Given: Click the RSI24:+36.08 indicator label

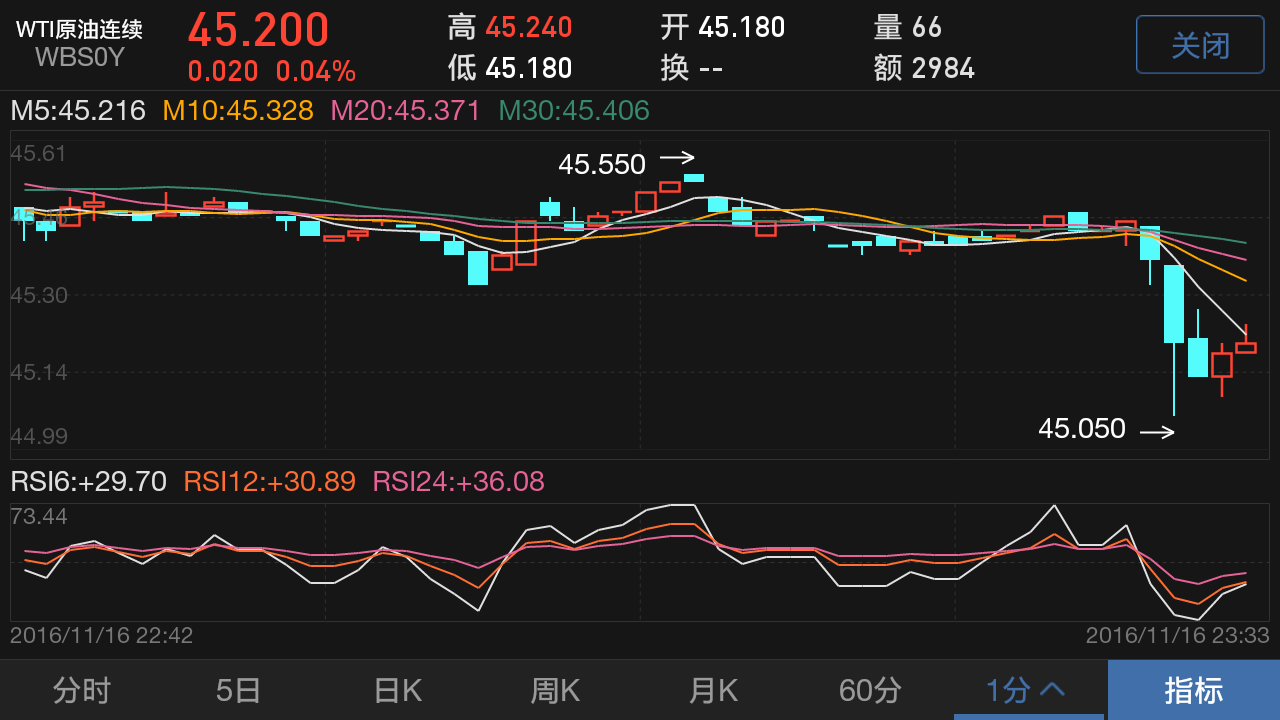Looking at the screenshot, I should pyautogui.click(x=459, y=482).
